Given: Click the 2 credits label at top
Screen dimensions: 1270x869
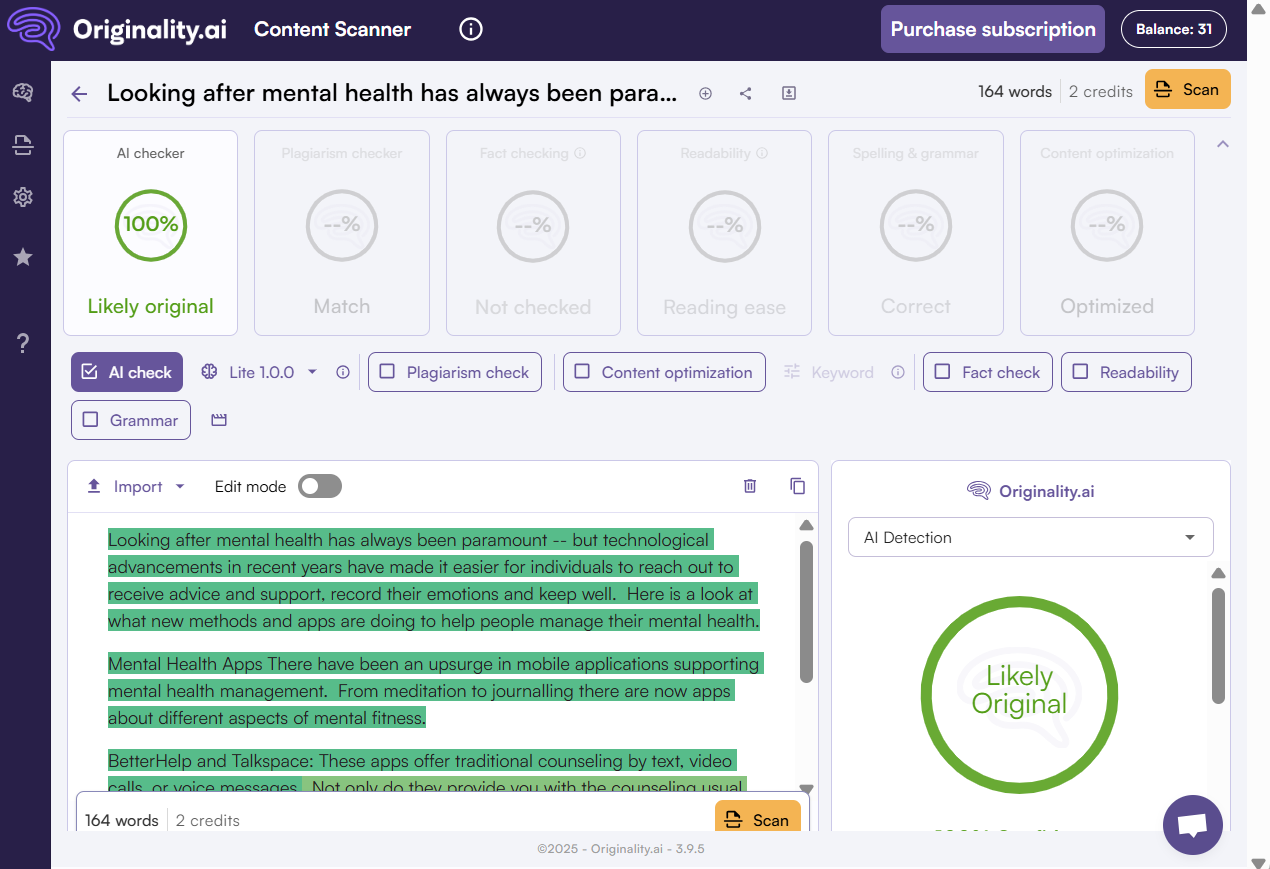Looking at the screenshot, I should pyautogui.click(x=1101, y=91).
